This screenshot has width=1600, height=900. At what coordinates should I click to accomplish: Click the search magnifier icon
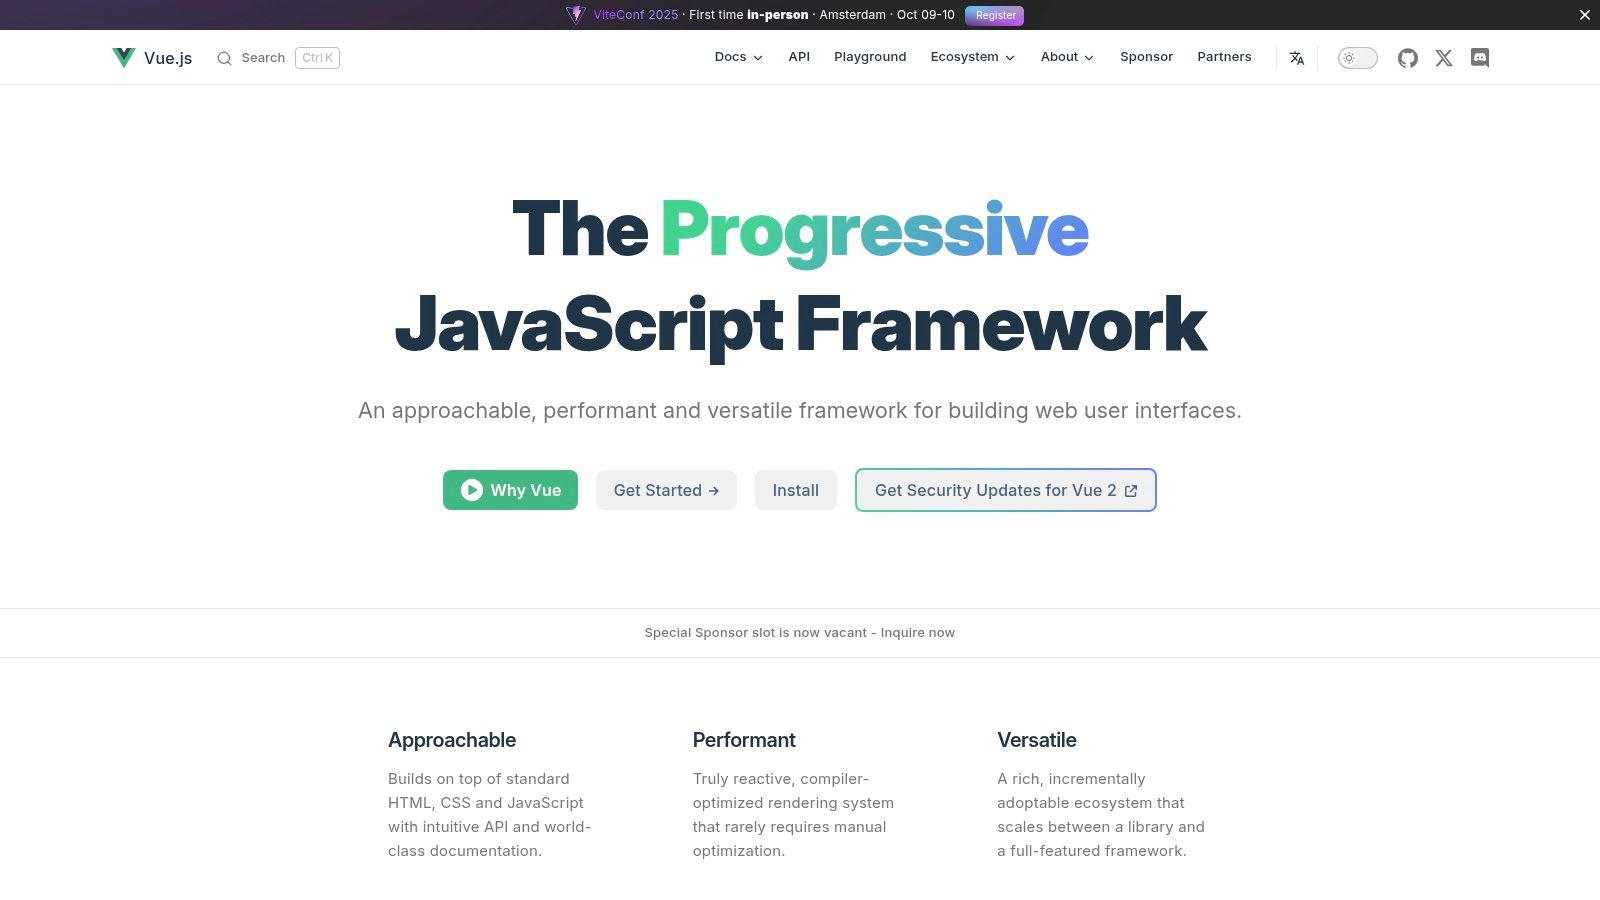[224, 58]
